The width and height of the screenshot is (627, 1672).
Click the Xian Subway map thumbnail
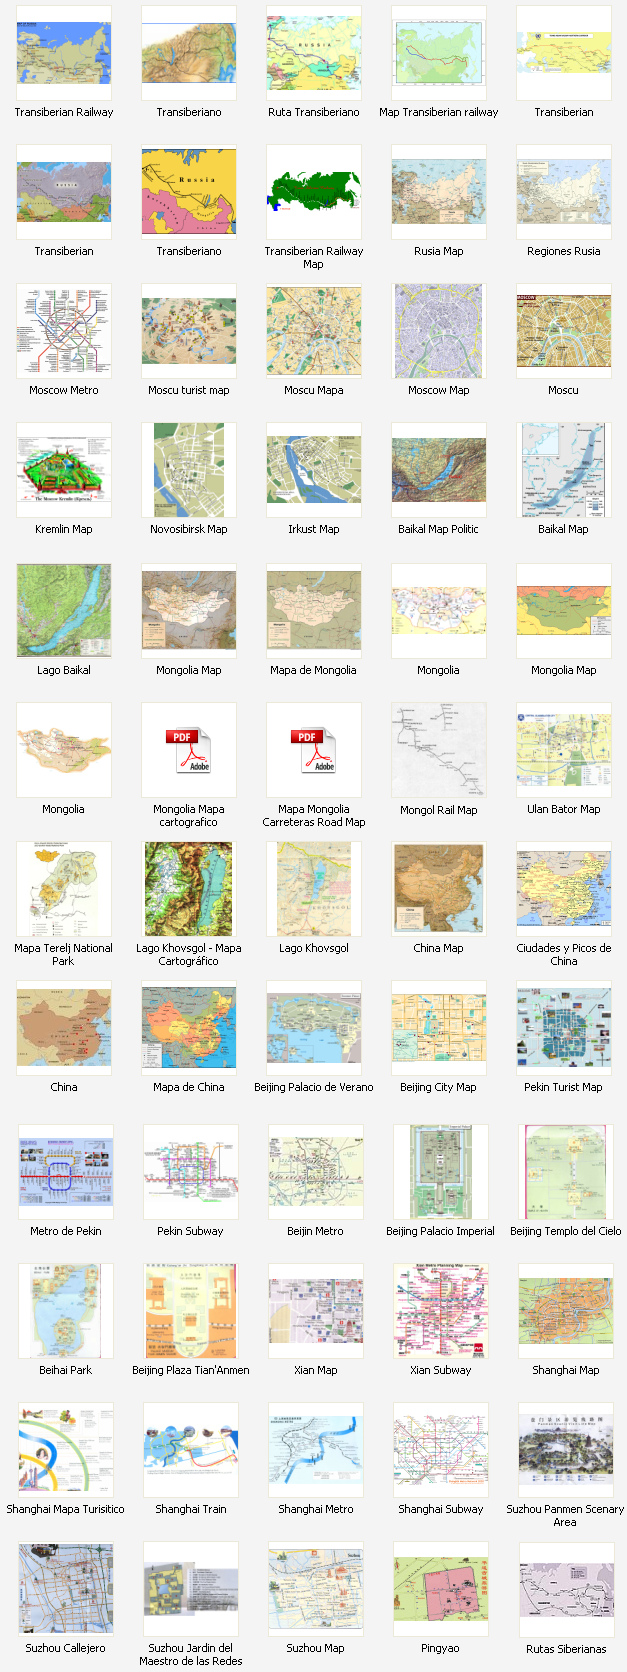coord(441,1311)
